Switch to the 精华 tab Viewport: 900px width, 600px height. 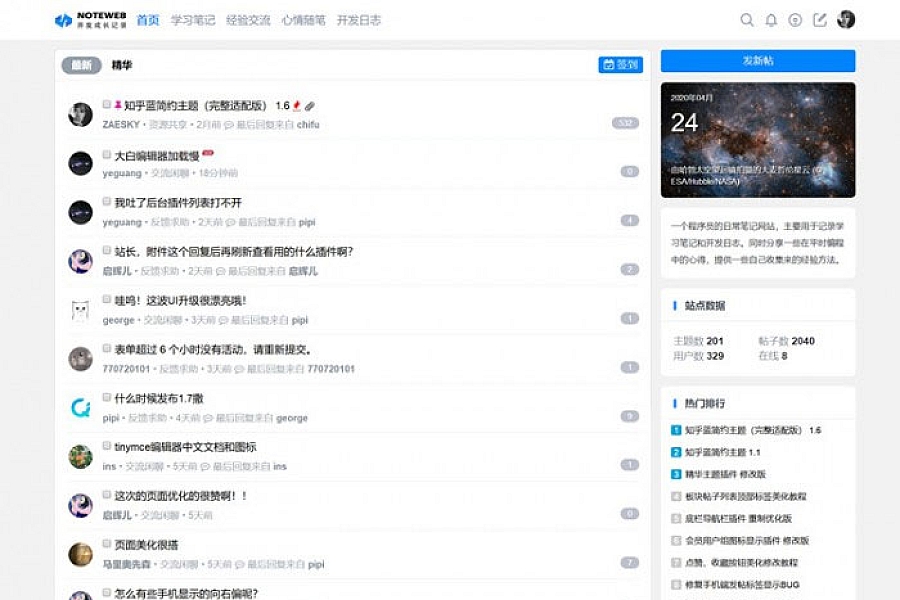click(x=122, y=65)
